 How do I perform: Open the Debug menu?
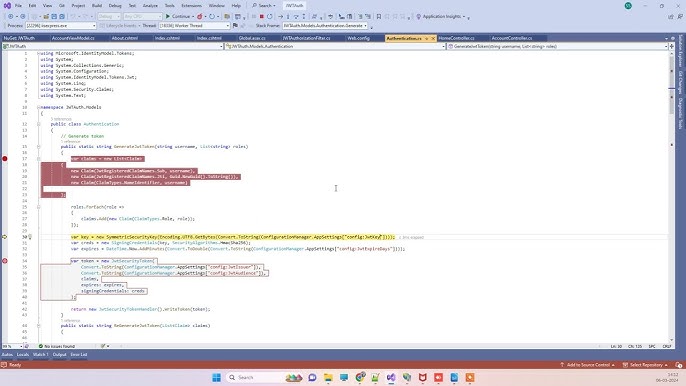coord(115,6)
